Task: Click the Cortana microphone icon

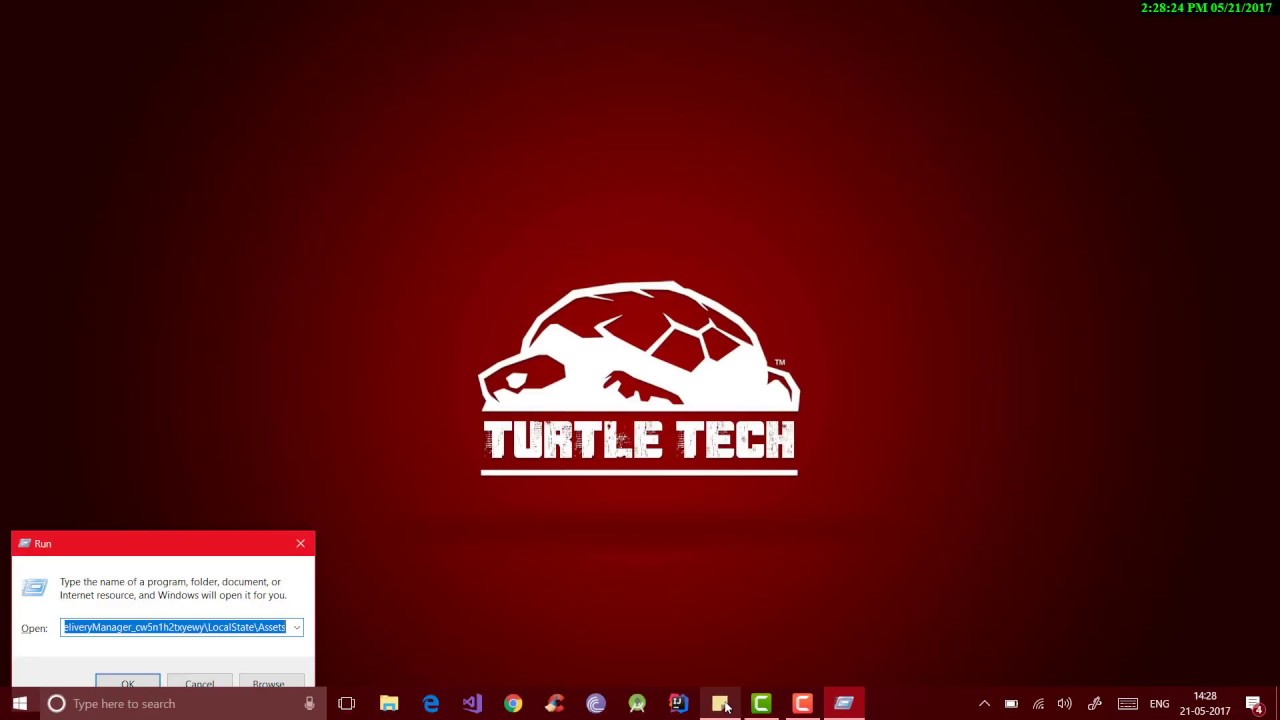Action: click(x=309, y=704)
